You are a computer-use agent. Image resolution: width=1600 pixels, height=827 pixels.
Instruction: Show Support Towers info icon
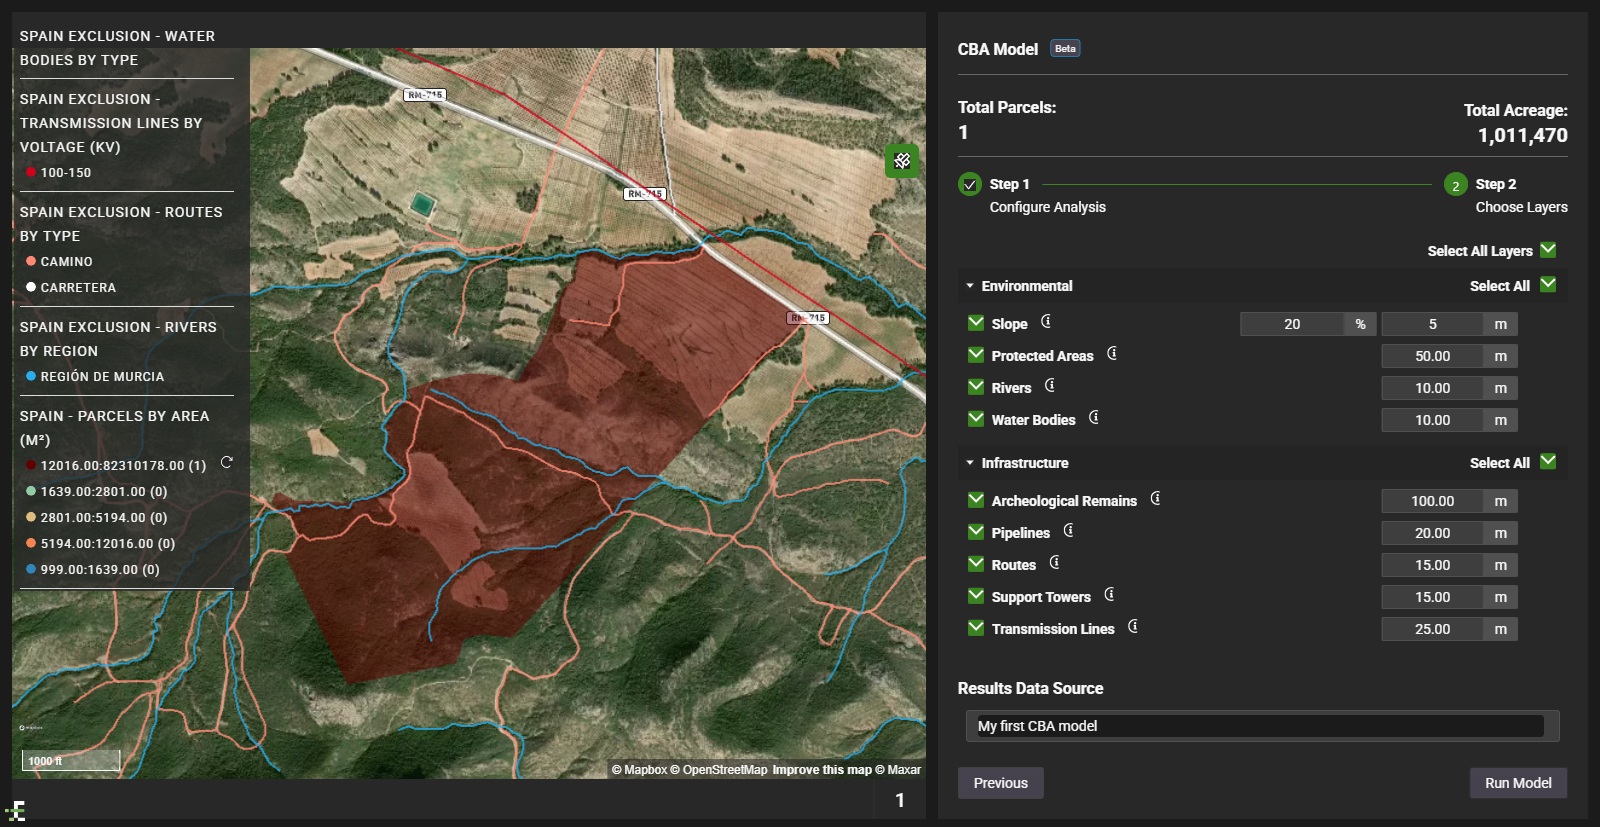pos(1110,595)
